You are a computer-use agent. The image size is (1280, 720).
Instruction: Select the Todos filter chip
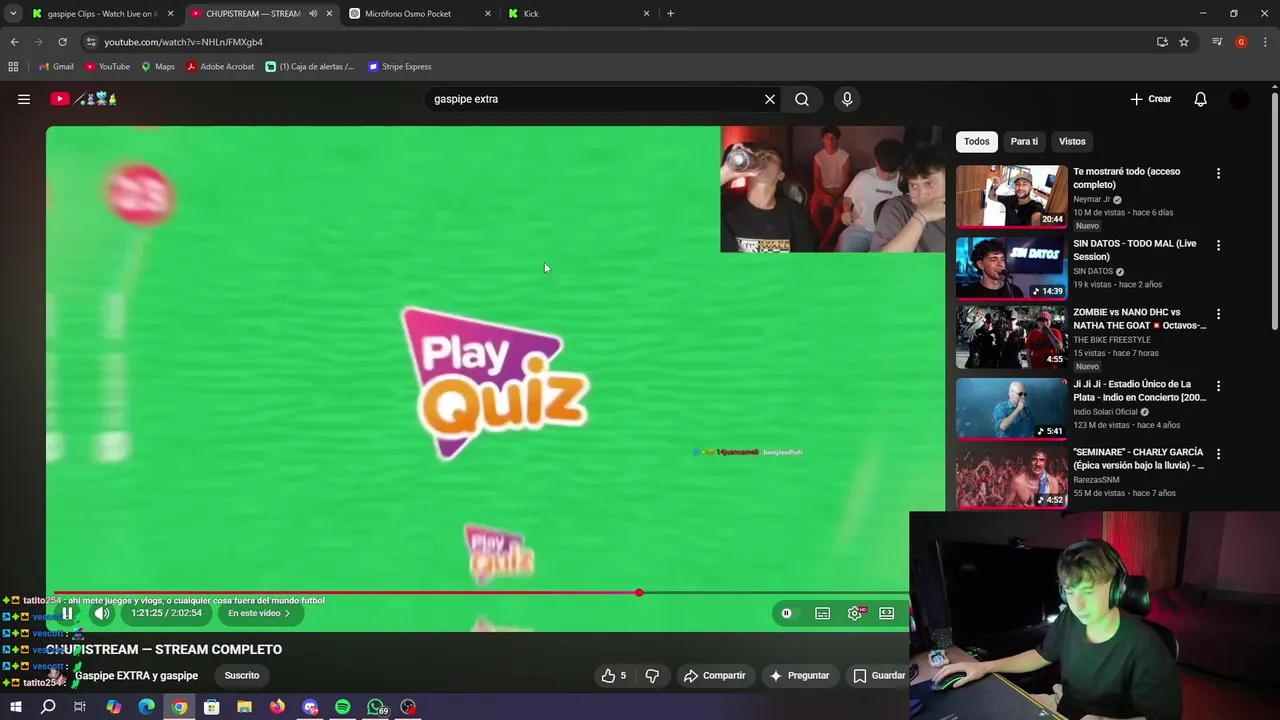coord(976,142)
